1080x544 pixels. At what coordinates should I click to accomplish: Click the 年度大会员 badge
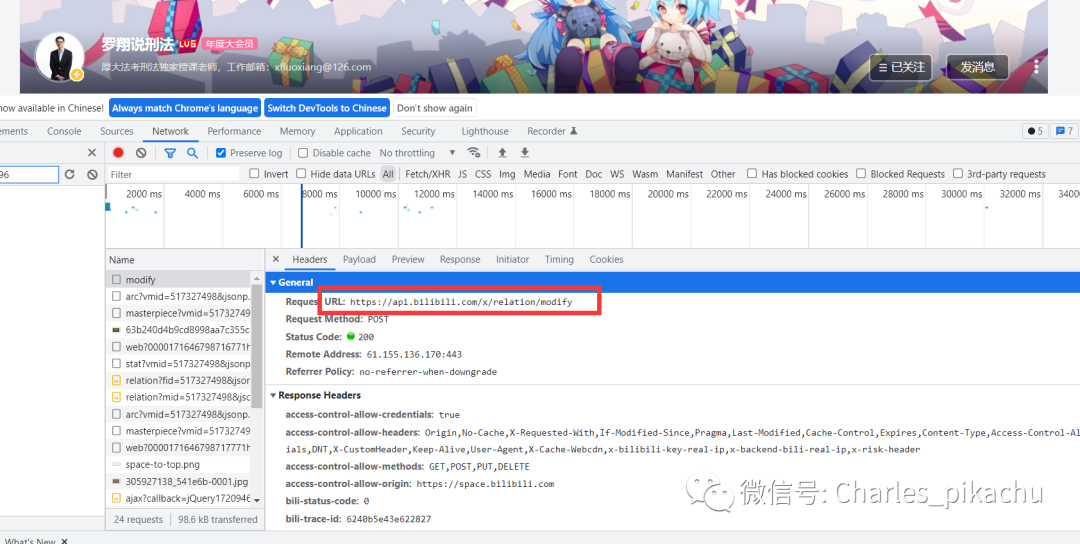pos(230,43)
